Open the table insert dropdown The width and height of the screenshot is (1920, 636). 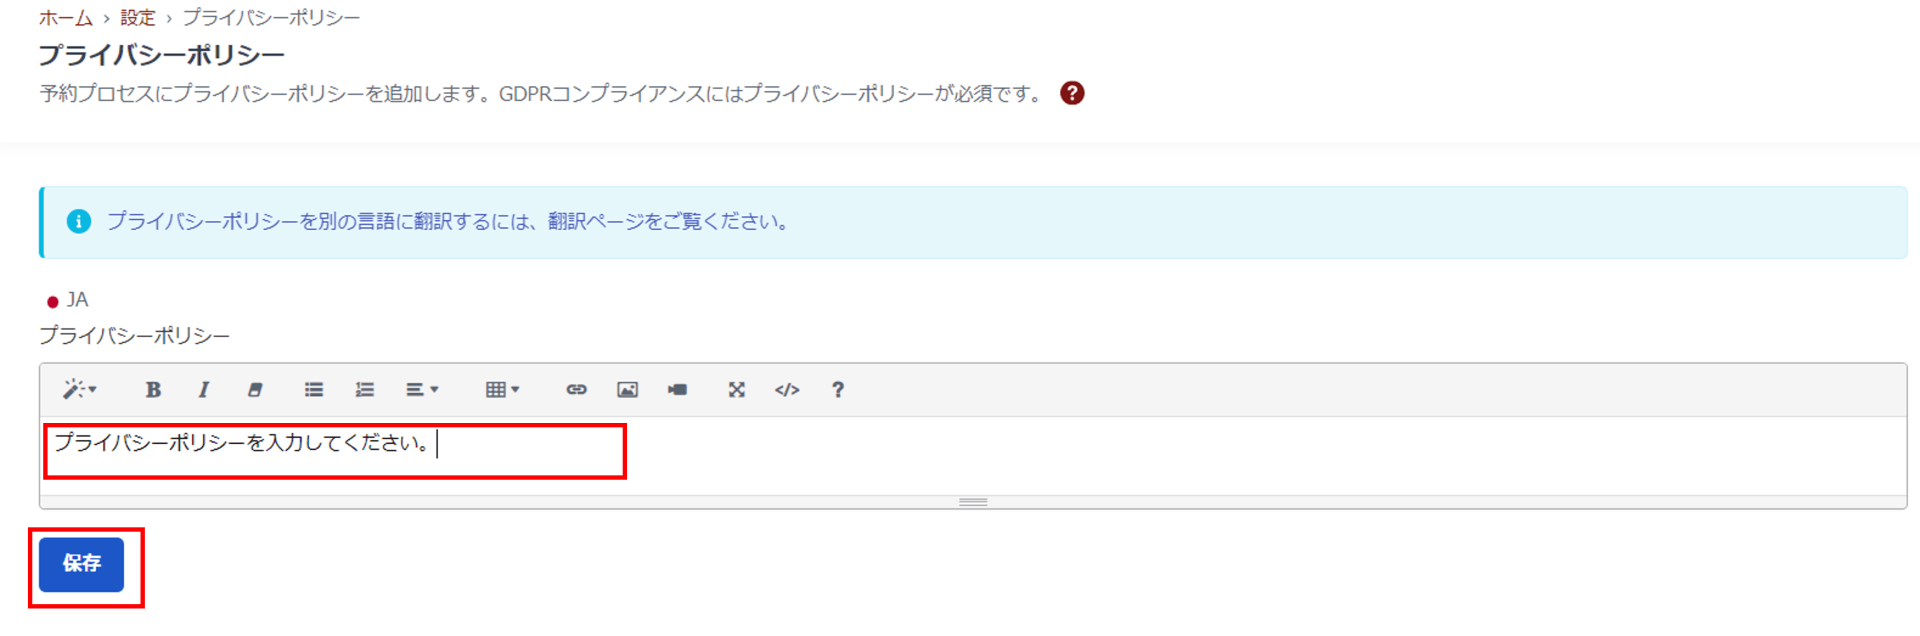click(x=502, y=390)
